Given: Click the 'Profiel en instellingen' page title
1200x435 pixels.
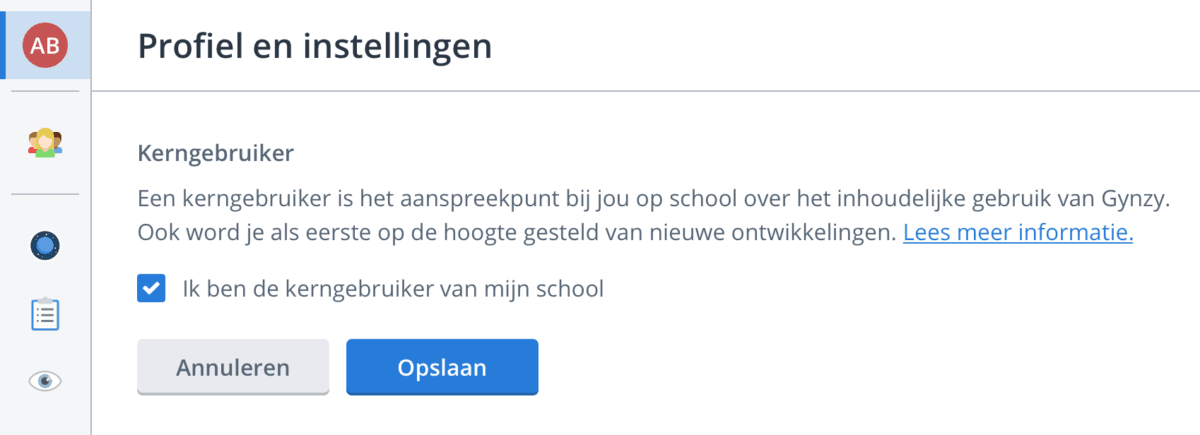Looking at the screenshot, I should [314, 46].
